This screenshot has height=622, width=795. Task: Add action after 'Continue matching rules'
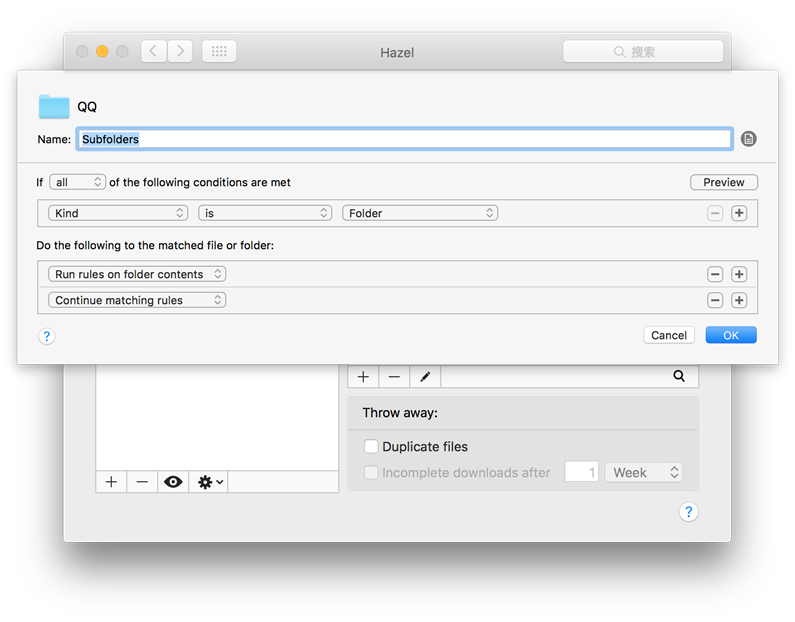739,300
